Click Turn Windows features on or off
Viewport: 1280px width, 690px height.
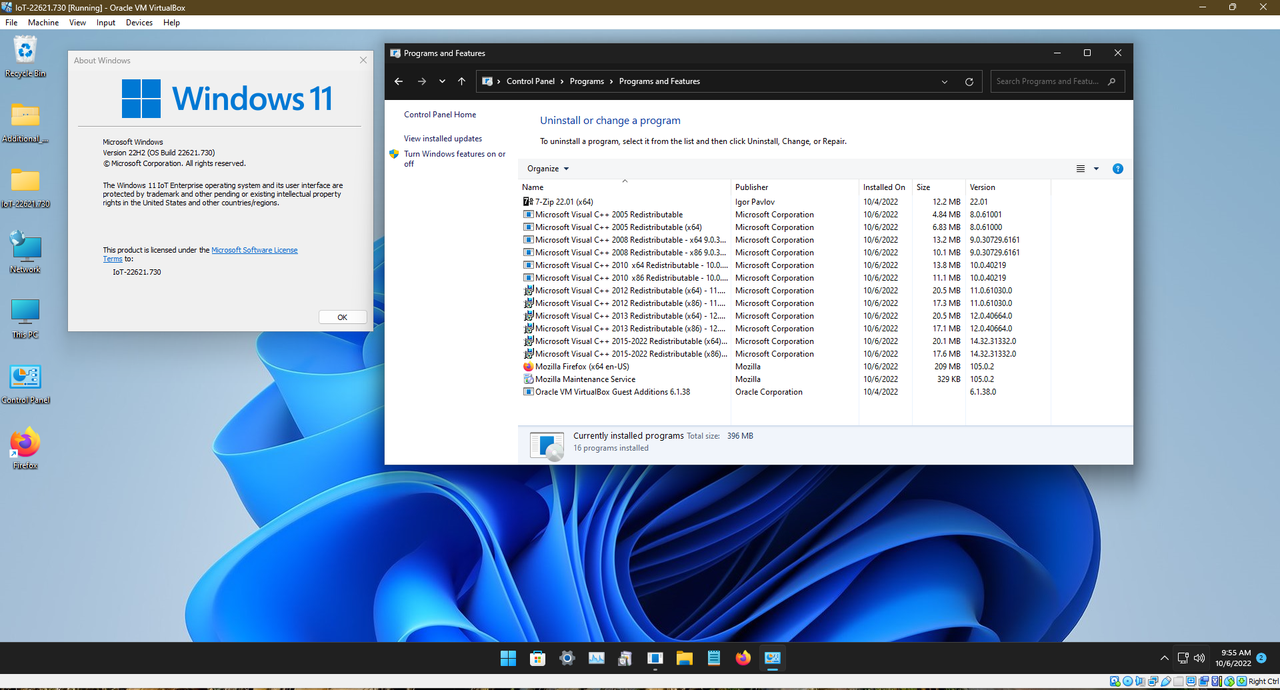(455, 159)
